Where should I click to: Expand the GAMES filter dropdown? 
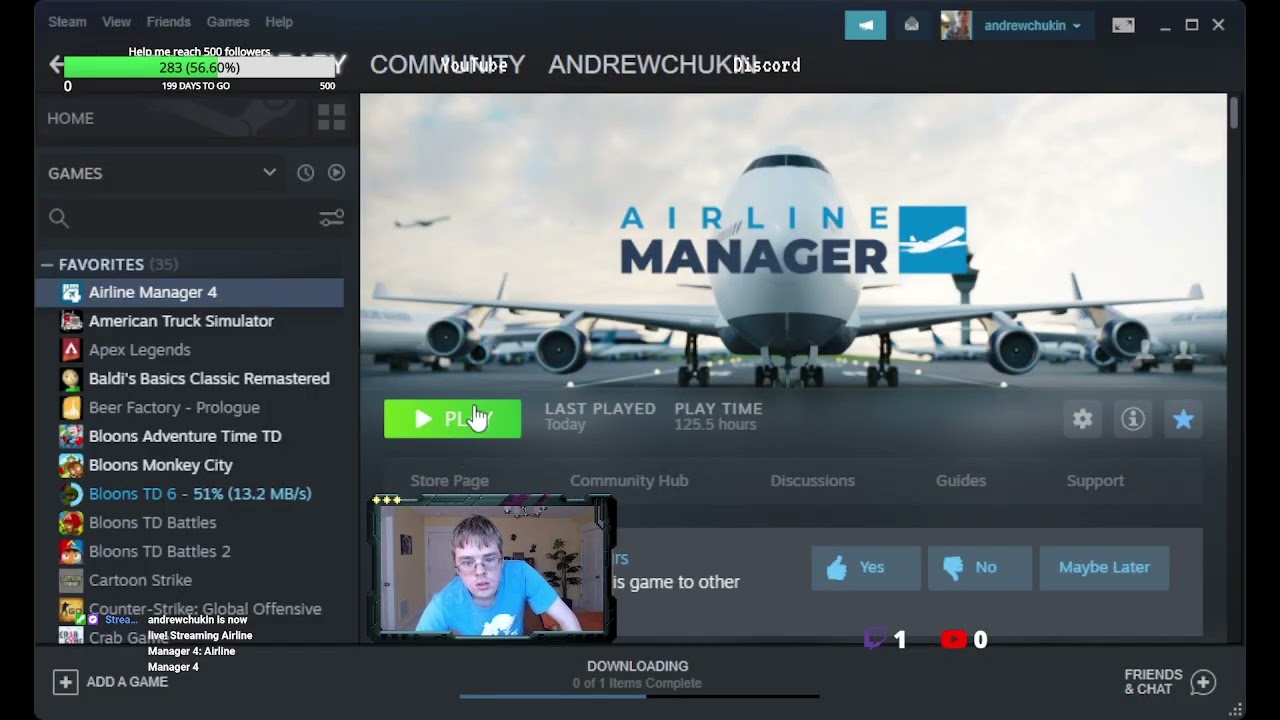(162, 173)
